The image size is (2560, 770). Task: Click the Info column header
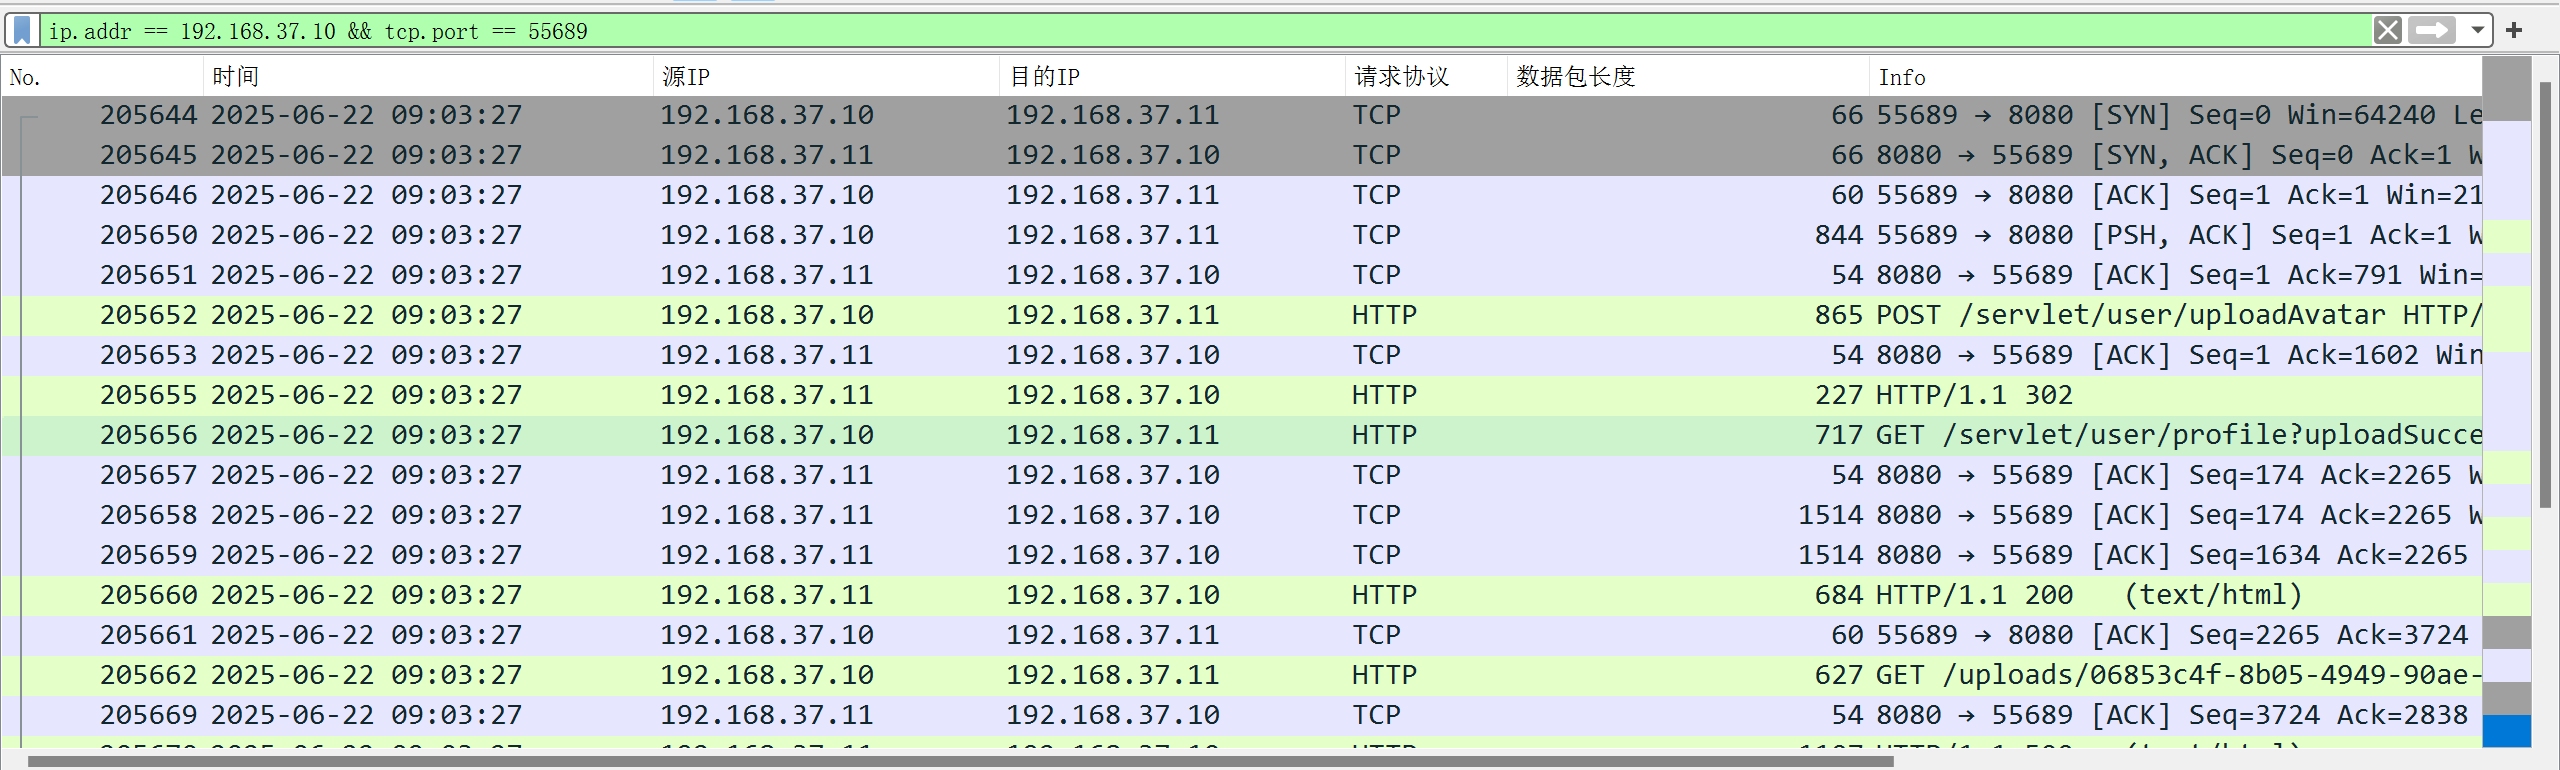click(2170, 77)
